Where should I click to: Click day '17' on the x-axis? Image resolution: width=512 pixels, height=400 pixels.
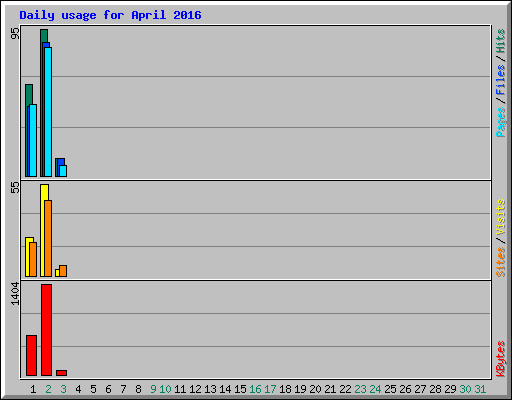point(270,389)
